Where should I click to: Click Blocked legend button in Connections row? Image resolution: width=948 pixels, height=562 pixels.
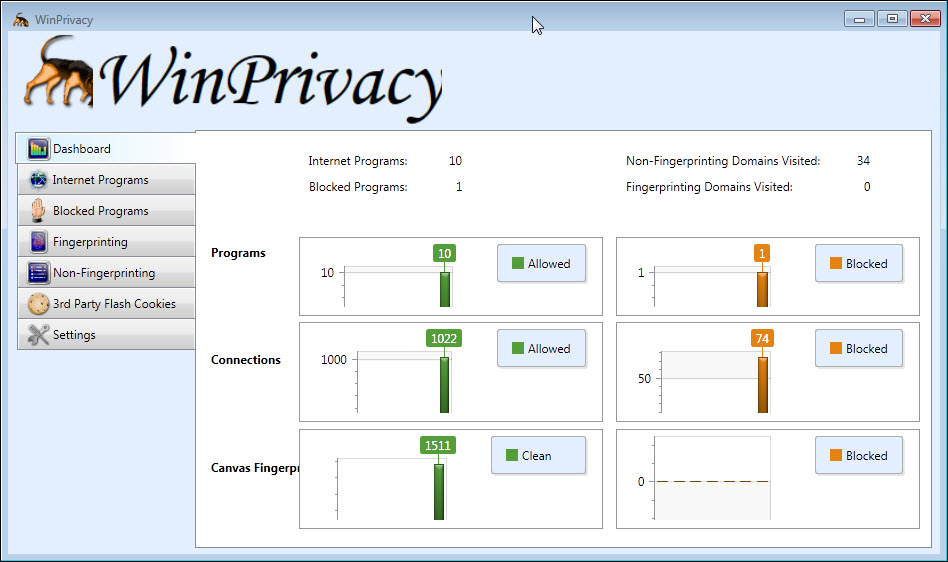point(859,348)
